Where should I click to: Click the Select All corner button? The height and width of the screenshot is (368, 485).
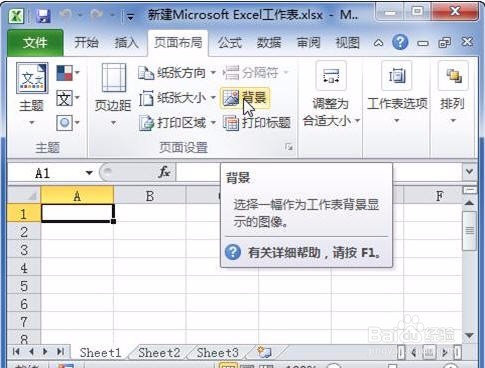point(24,195)
